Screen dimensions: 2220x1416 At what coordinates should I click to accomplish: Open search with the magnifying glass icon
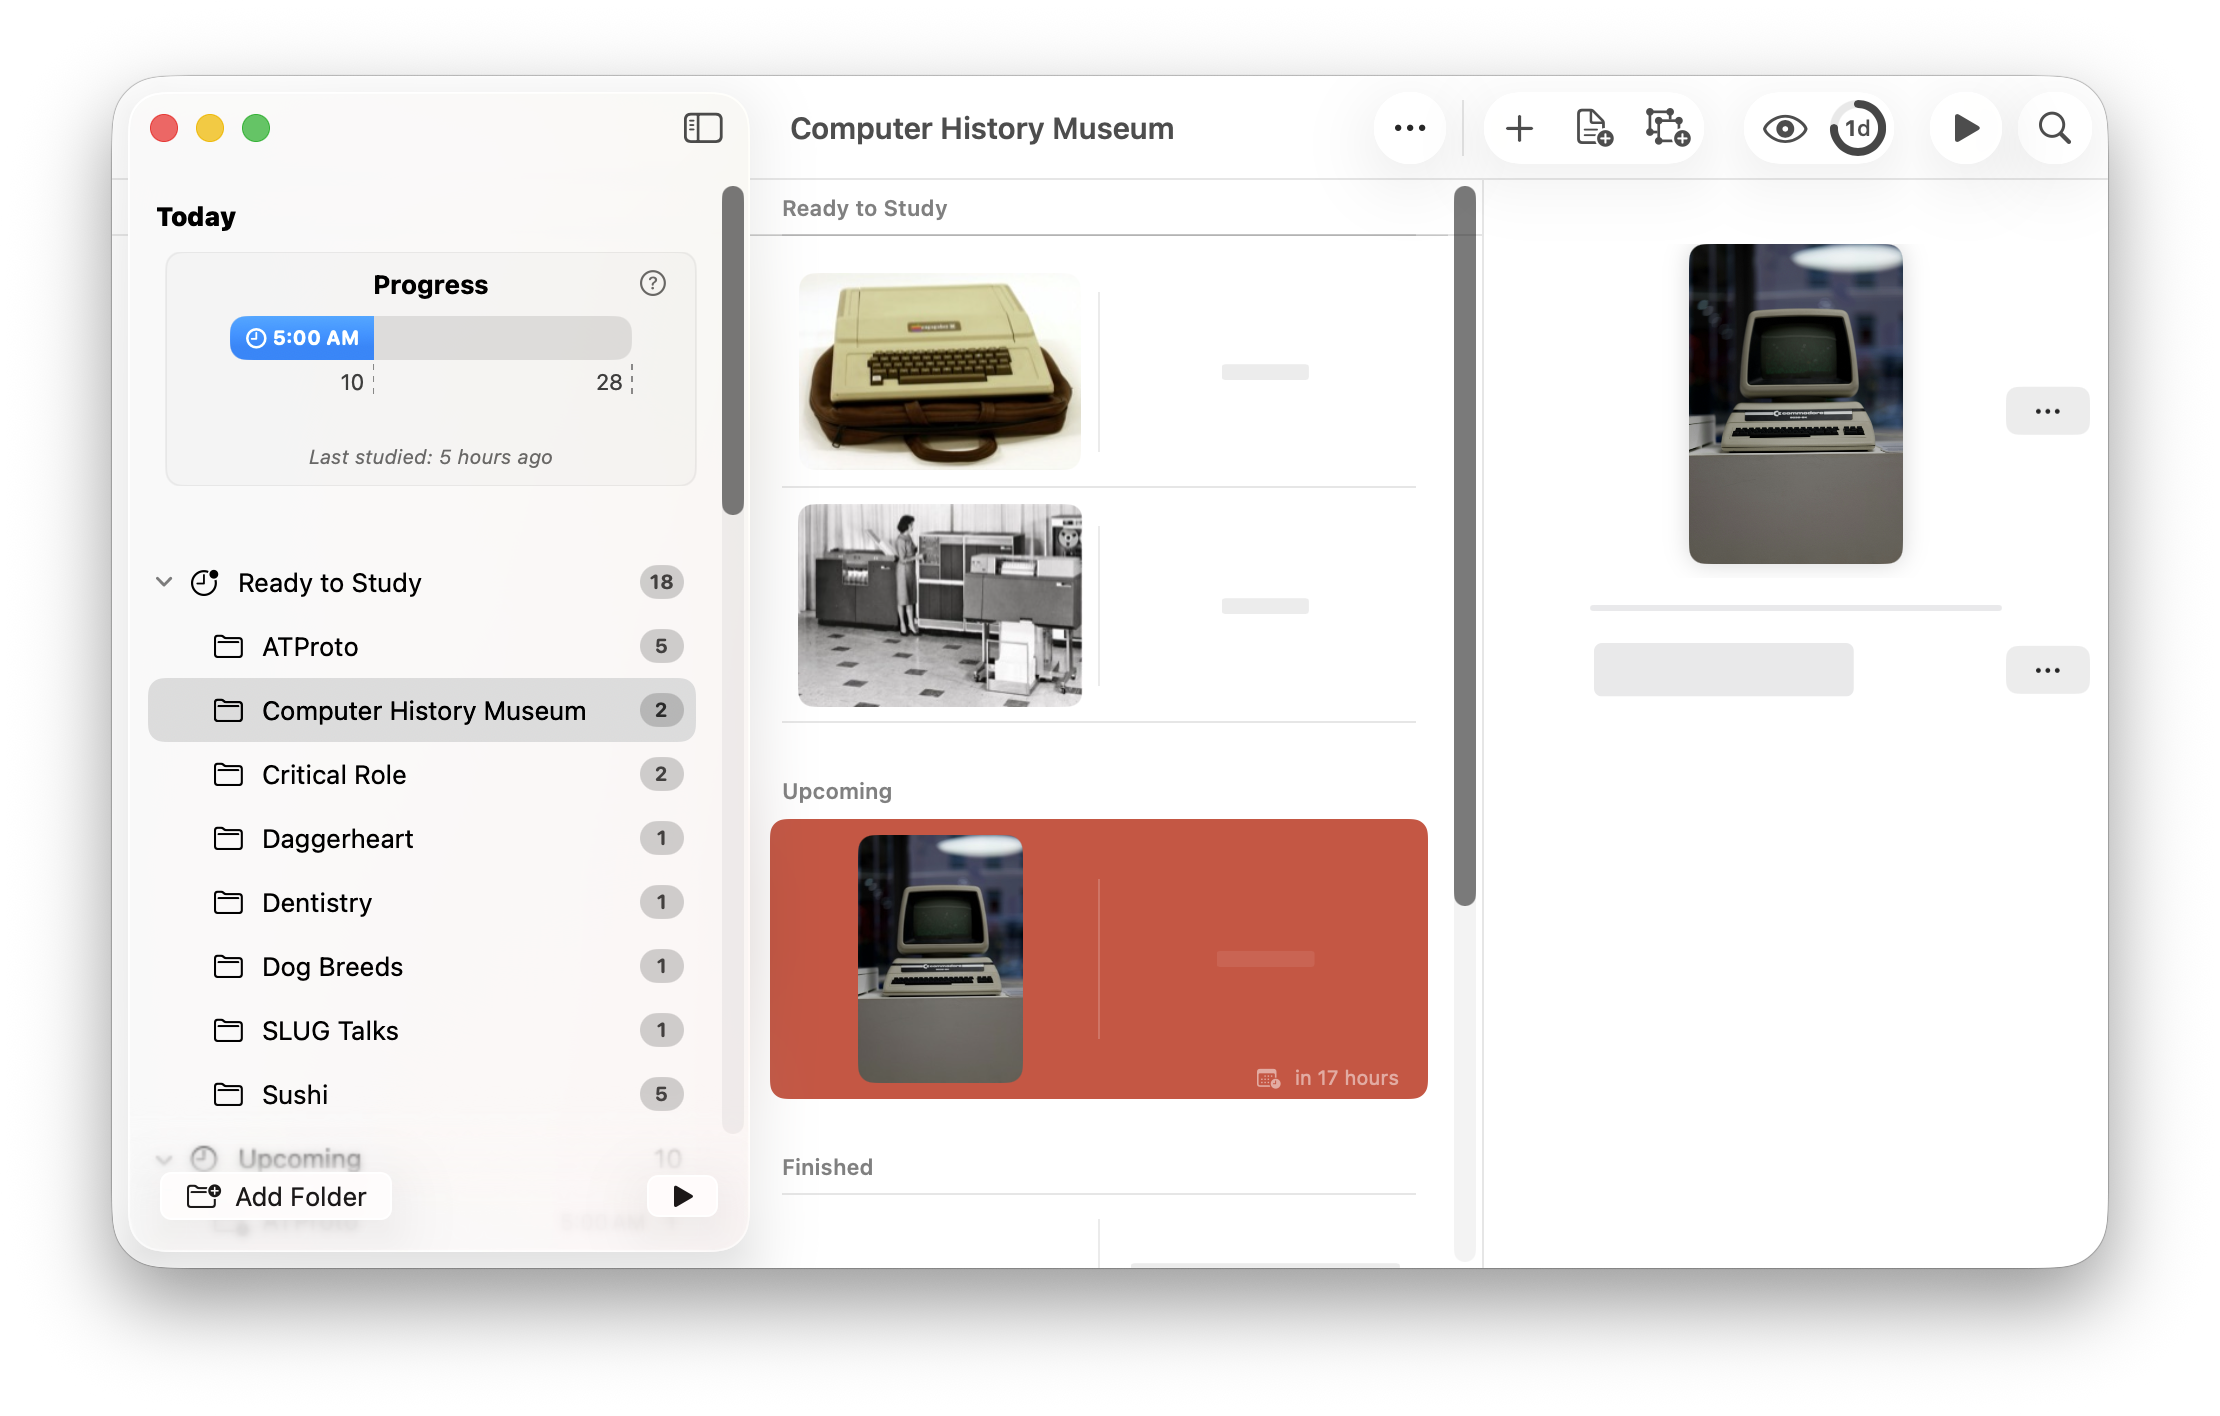2054,128
